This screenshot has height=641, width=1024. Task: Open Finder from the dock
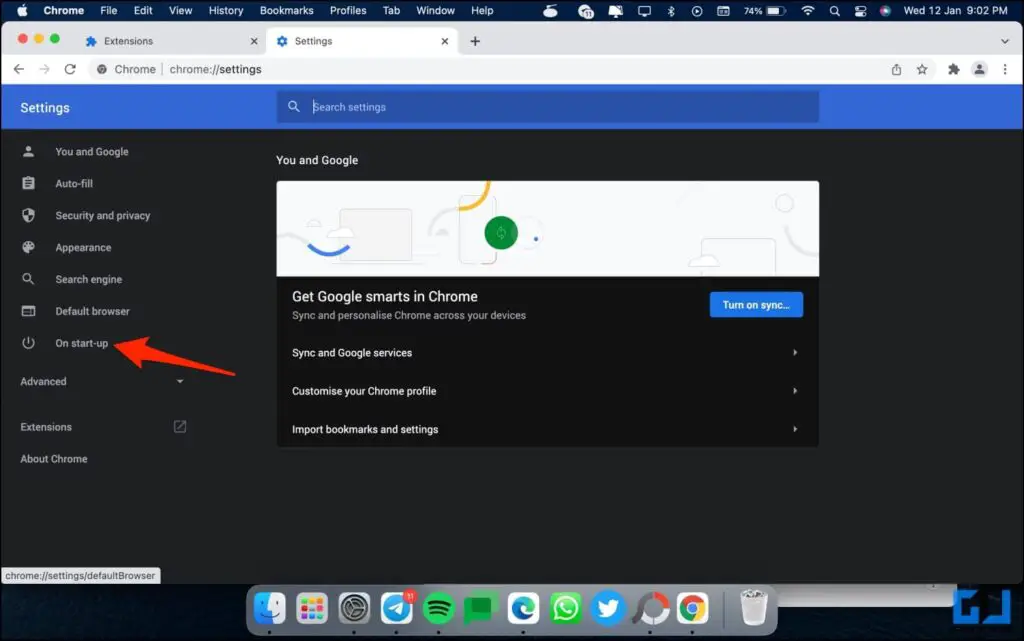pyautogui.click(x=269, y=608)
